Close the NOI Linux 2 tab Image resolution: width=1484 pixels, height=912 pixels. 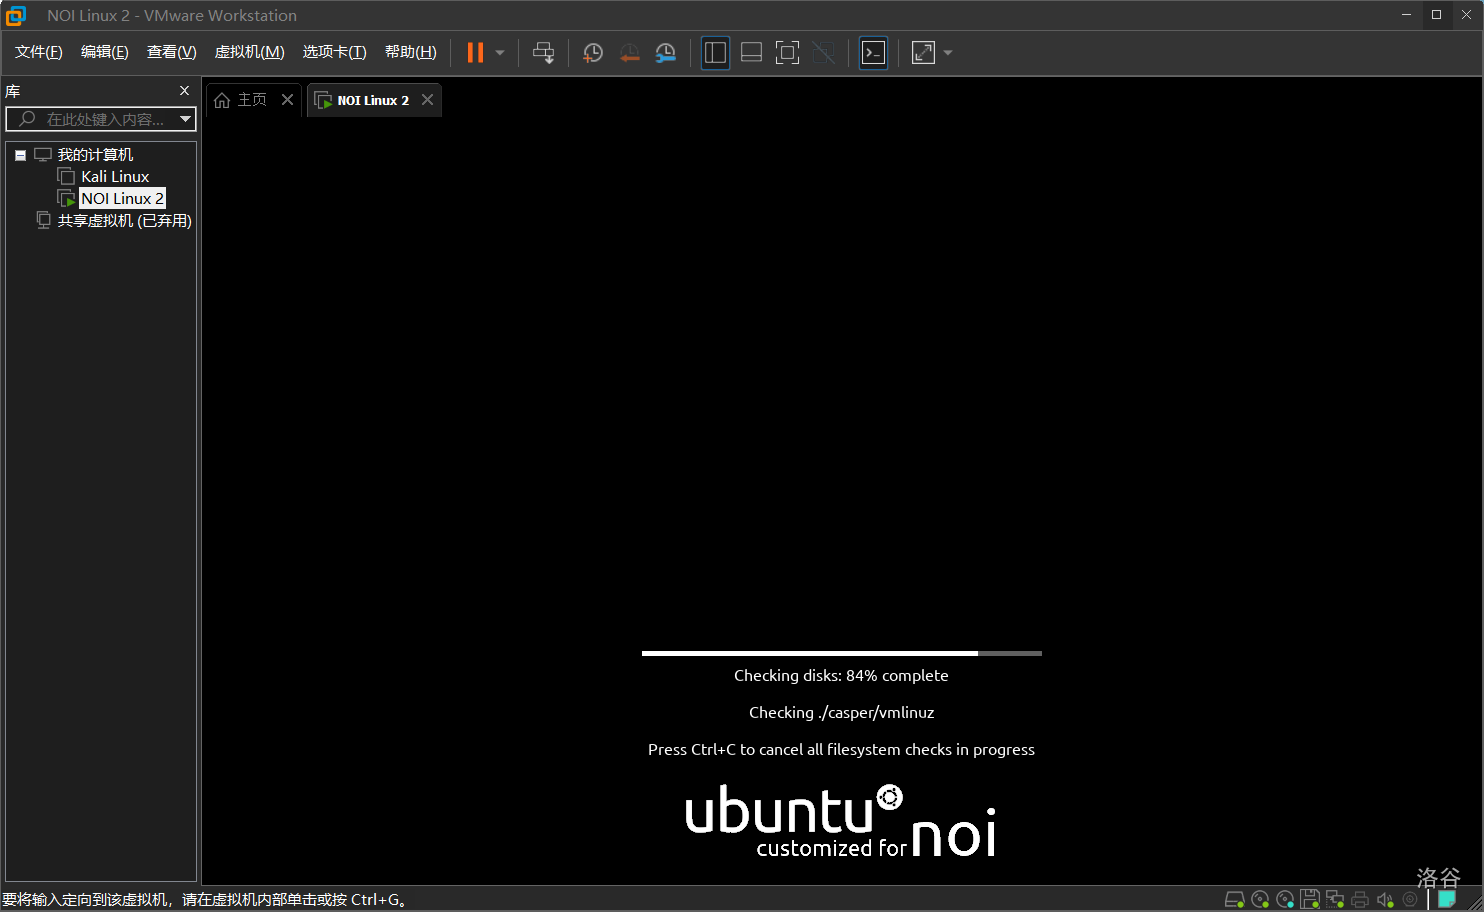(427, 100)
